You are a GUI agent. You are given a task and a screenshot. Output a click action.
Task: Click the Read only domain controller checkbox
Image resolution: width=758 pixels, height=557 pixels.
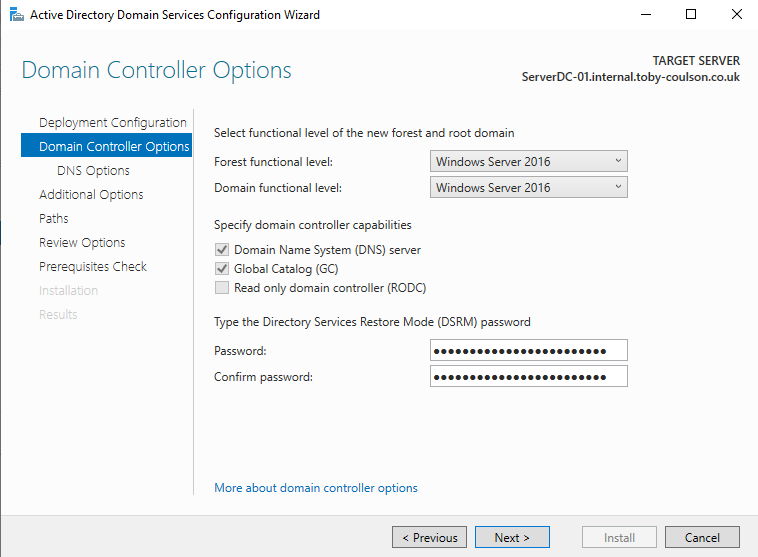pos(221,288)
